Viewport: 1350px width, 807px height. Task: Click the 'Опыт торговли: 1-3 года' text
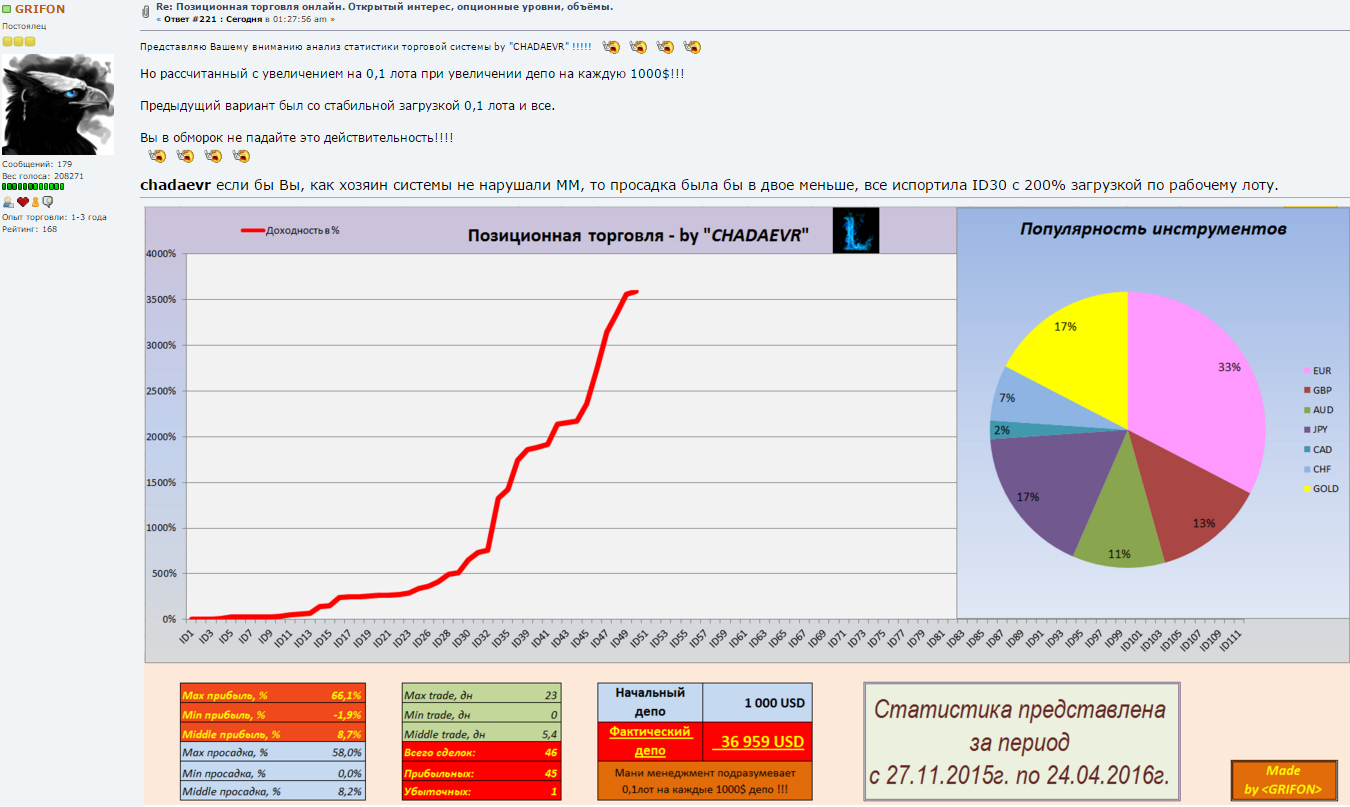tap(54, 217)
